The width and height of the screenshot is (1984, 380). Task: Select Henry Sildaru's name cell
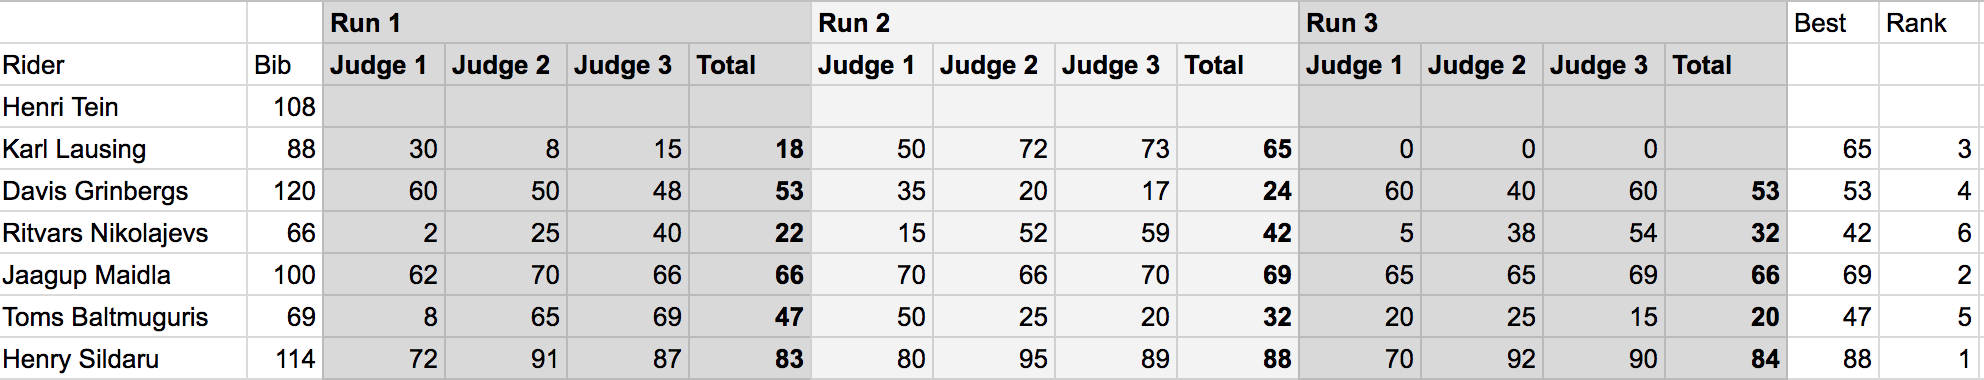pyautogui.click(x=123, y=358)
